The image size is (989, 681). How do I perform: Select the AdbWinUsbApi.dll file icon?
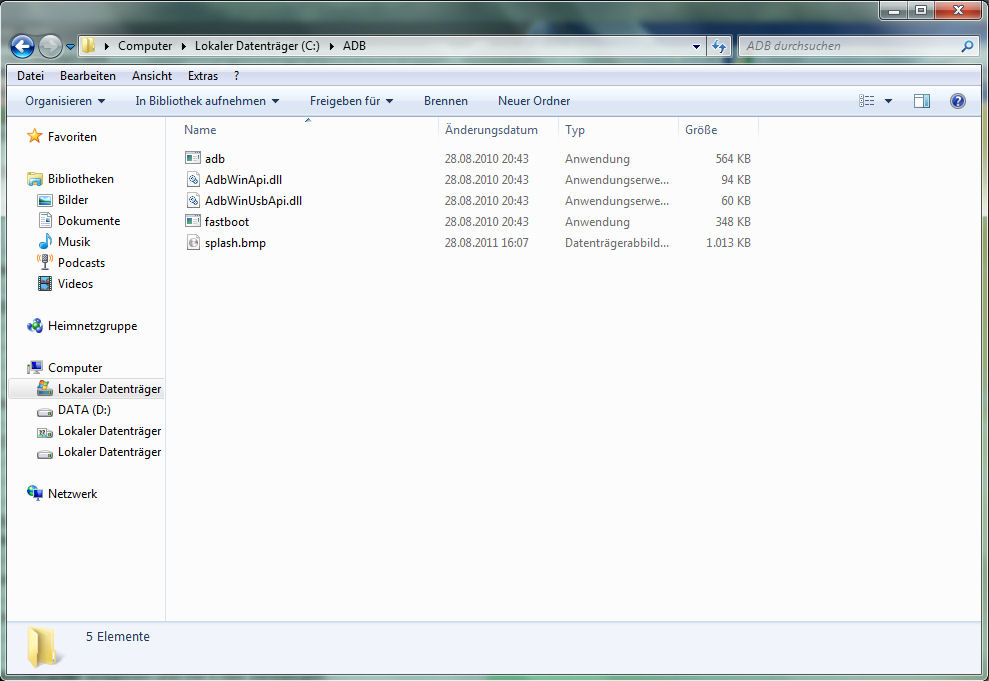[193, 201]
